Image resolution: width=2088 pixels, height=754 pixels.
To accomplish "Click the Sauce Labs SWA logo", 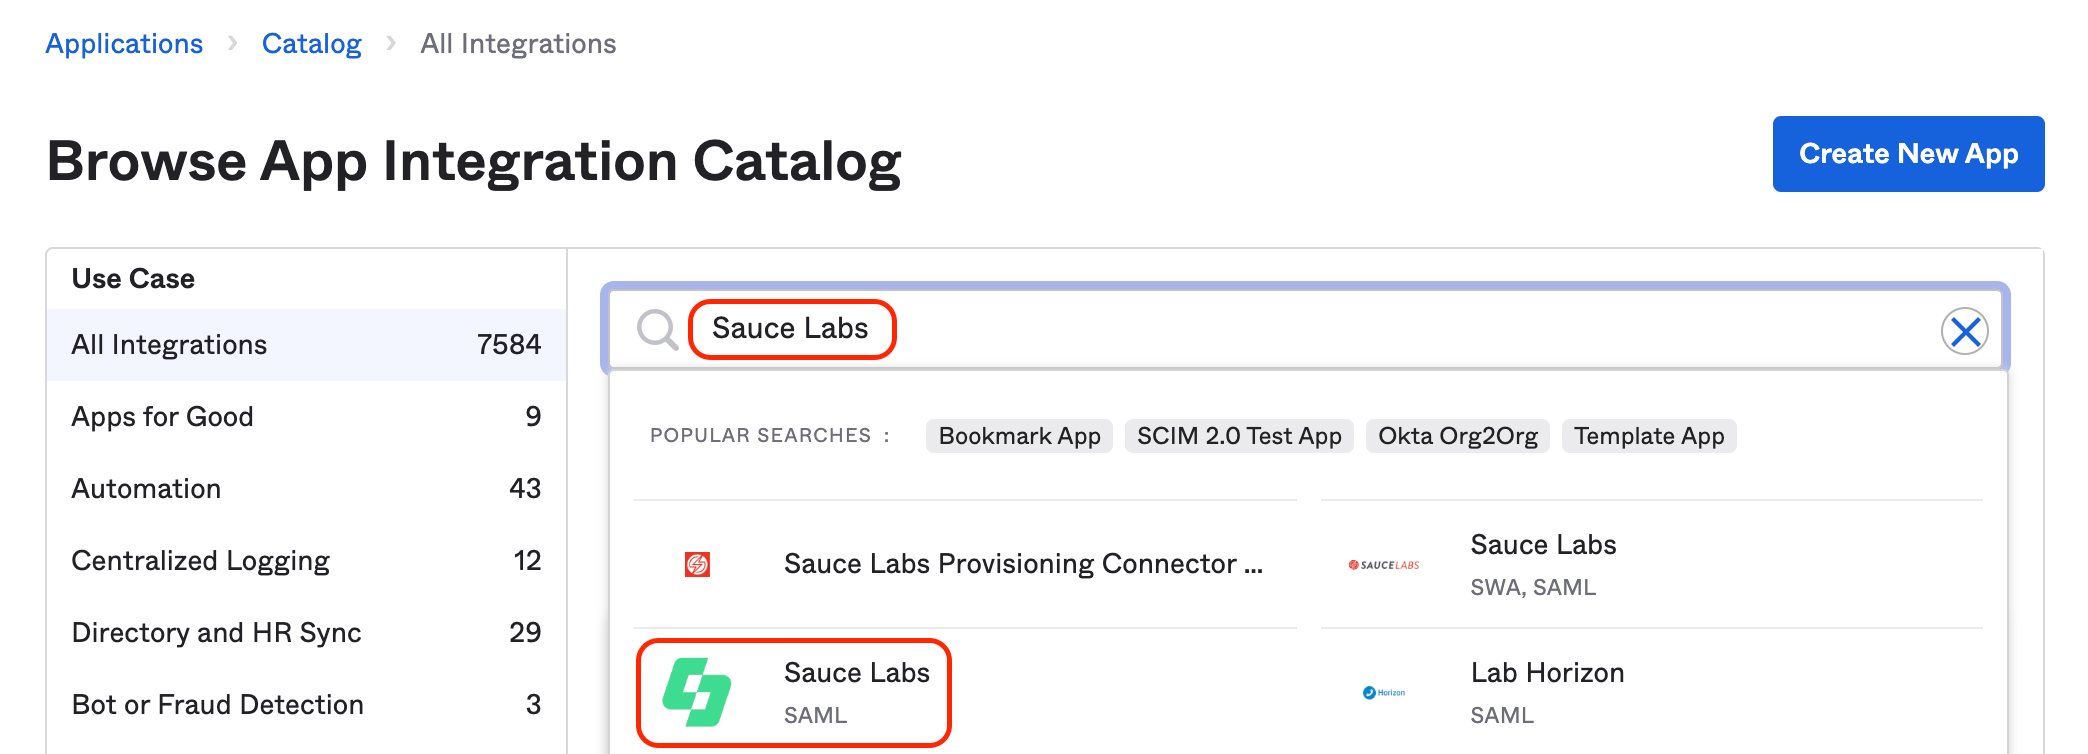I will coord(1383,563).
